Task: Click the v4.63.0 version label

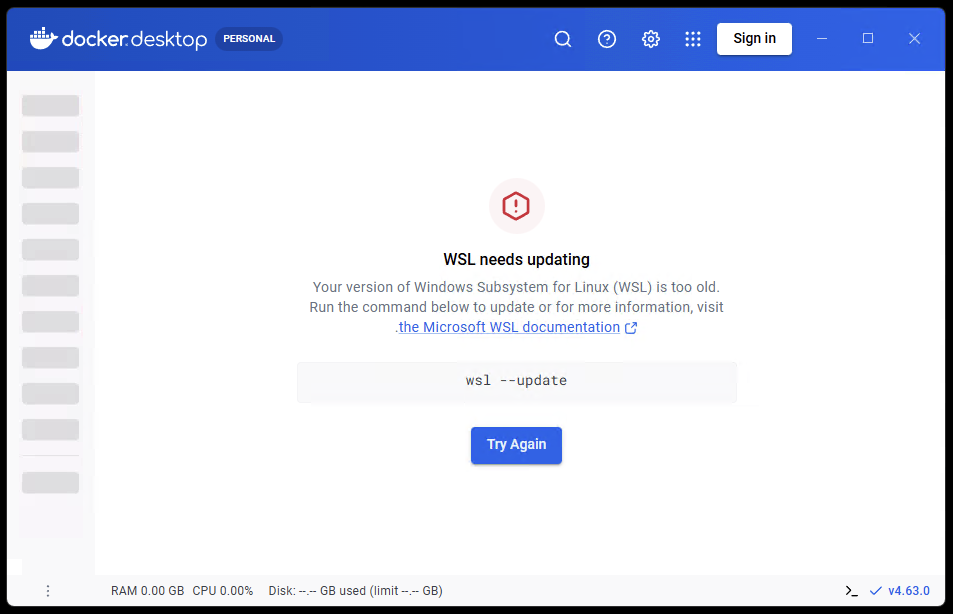Action: (x=909, y=591)
